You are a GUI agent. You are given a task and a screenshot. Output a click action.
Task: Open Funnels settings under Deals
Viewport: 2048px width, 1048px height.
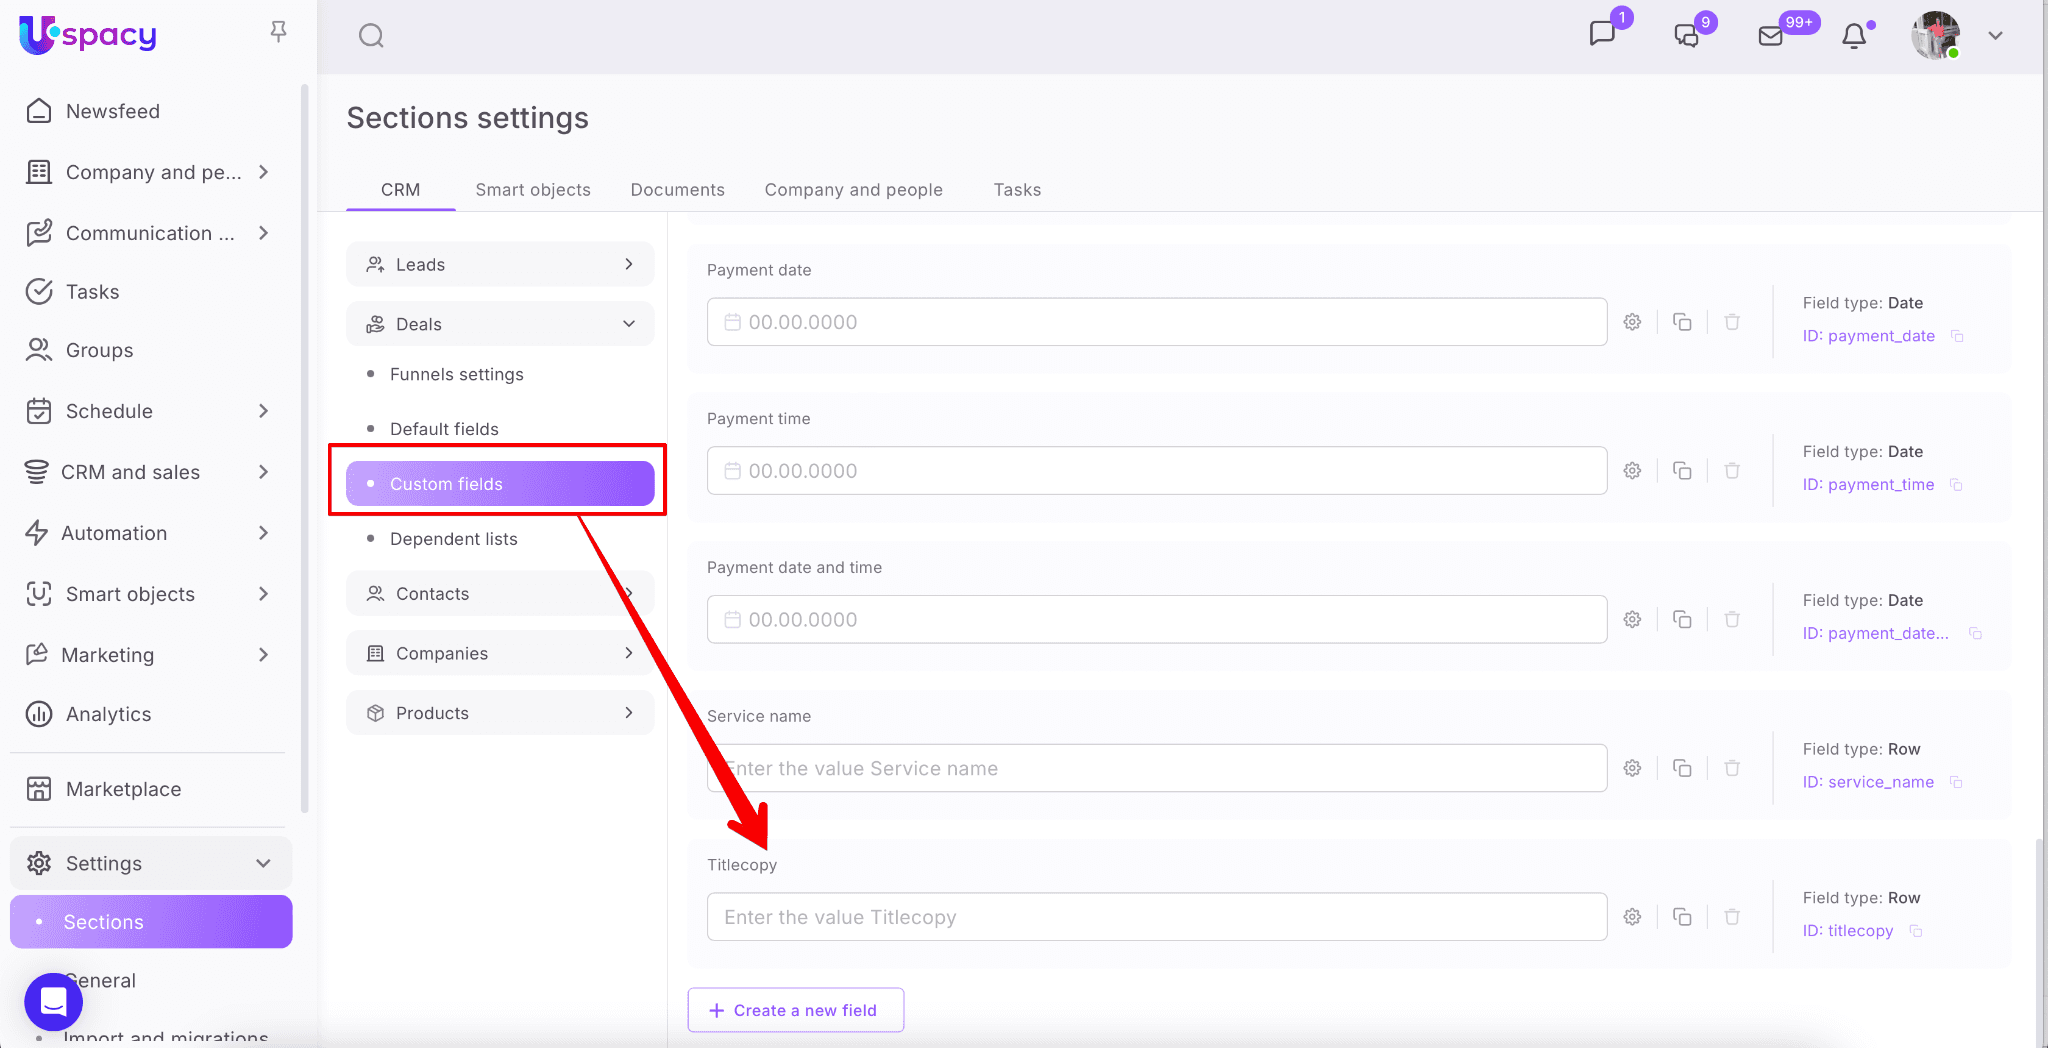pos(456,374)
